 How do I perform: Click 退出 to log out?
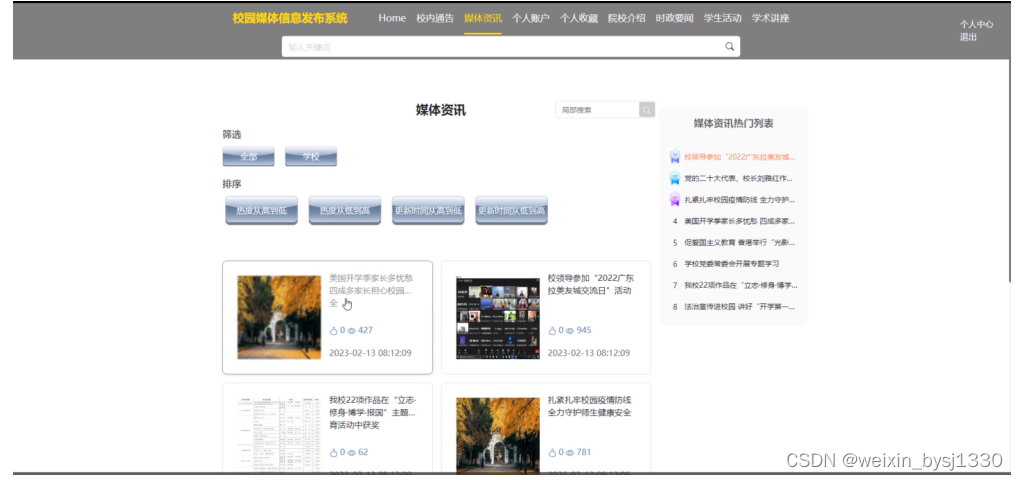pos(969,37)
